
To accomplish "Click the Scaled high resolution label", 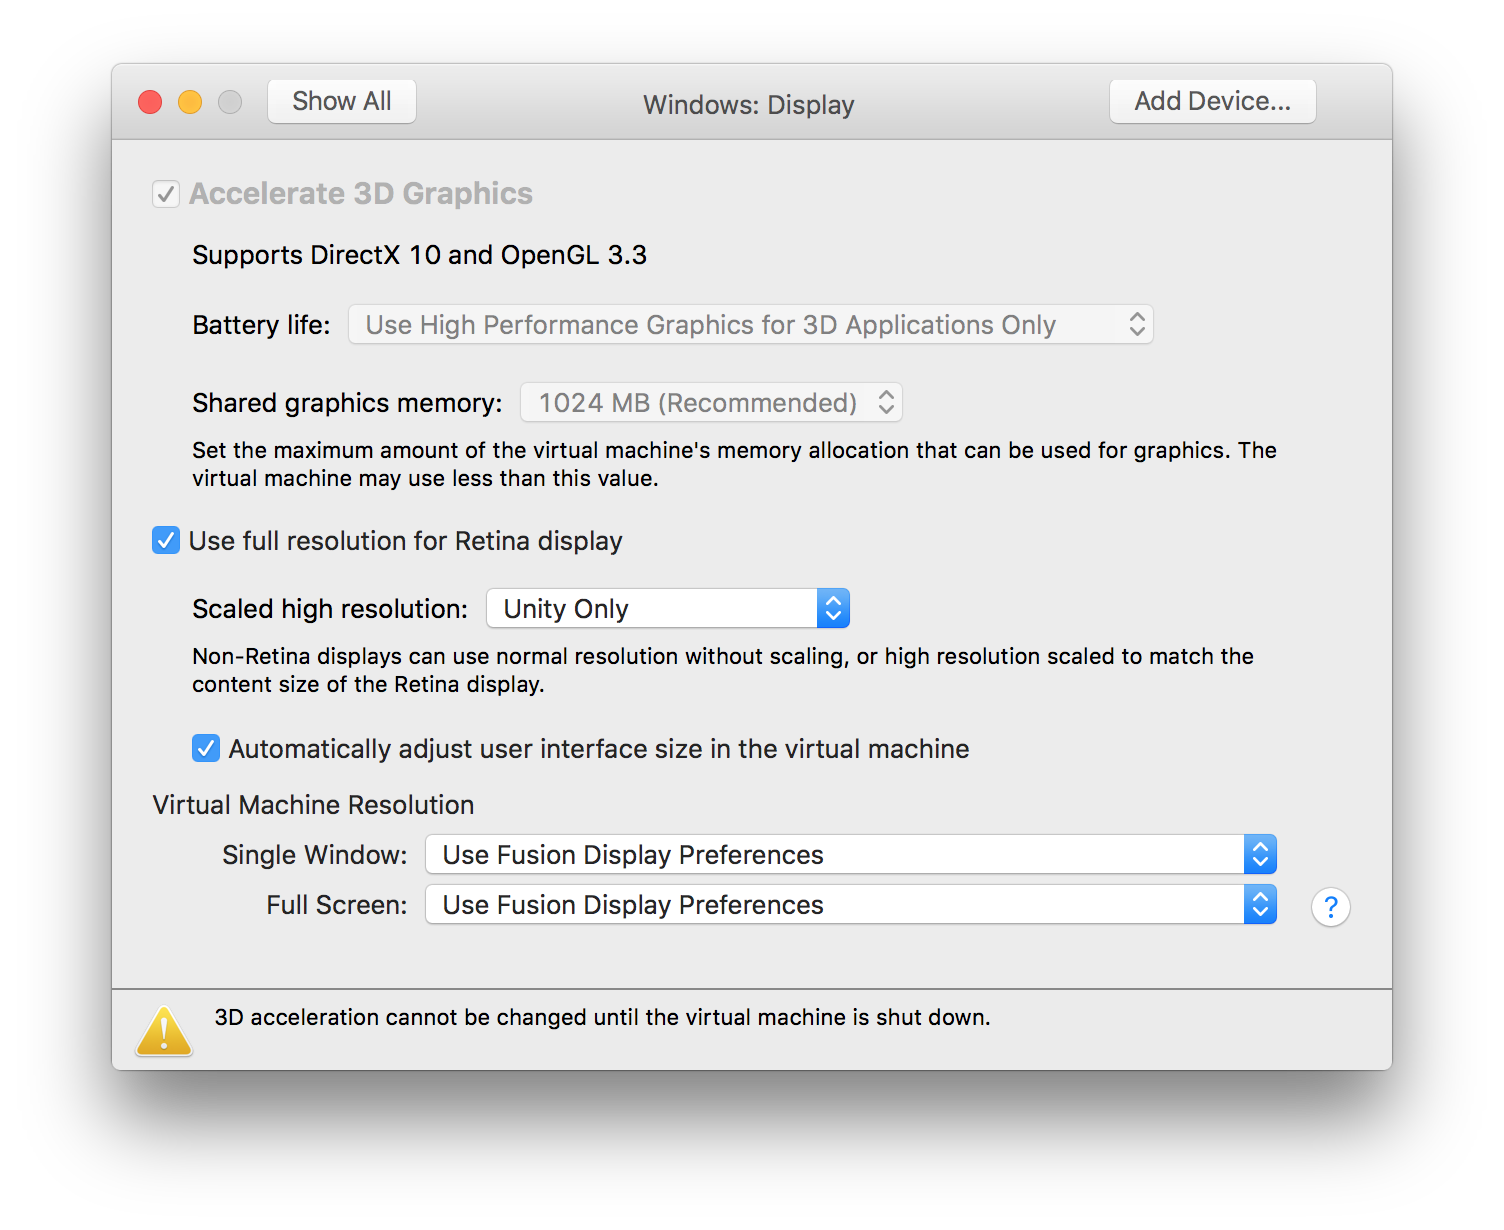I will point(330,609).
